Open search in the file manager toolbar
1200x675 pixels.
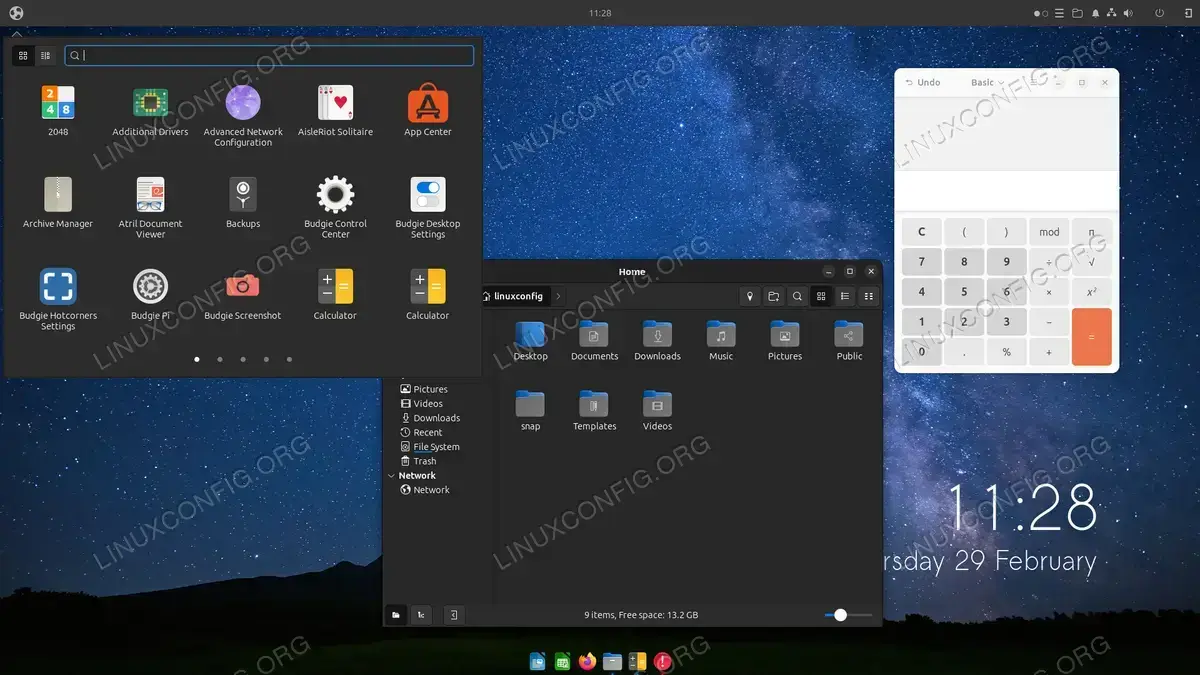797,296
